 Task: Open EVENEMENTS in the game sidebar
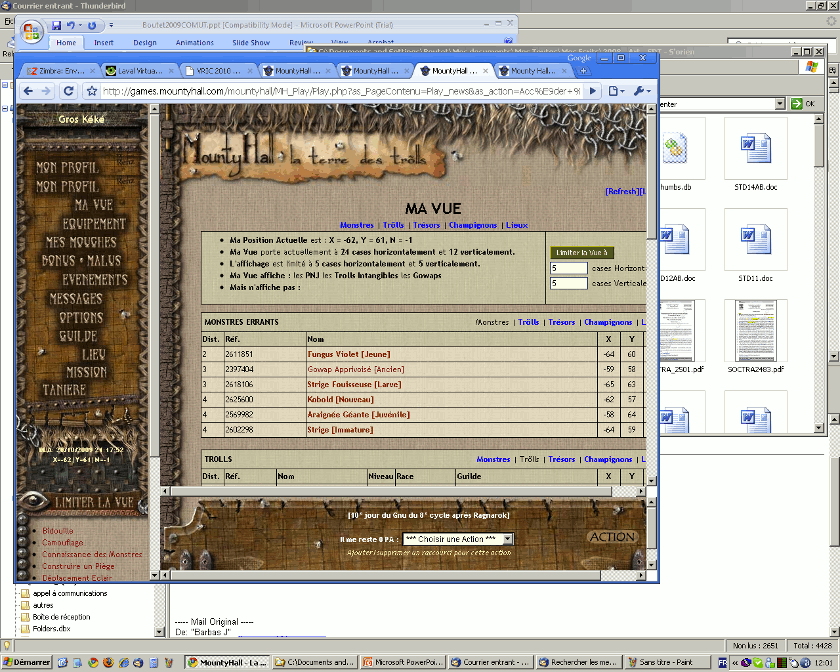[x=94, y=280]
